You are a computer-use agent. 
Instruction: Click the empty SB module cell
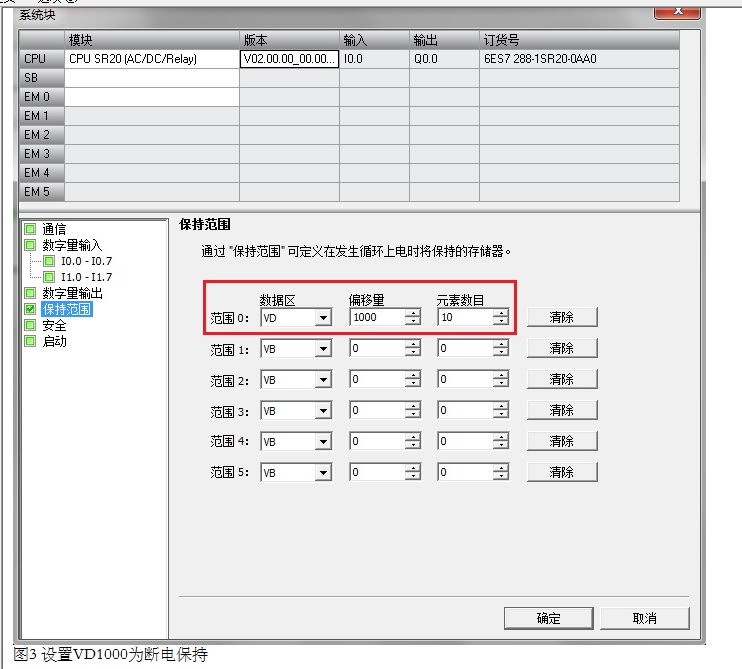152,78
